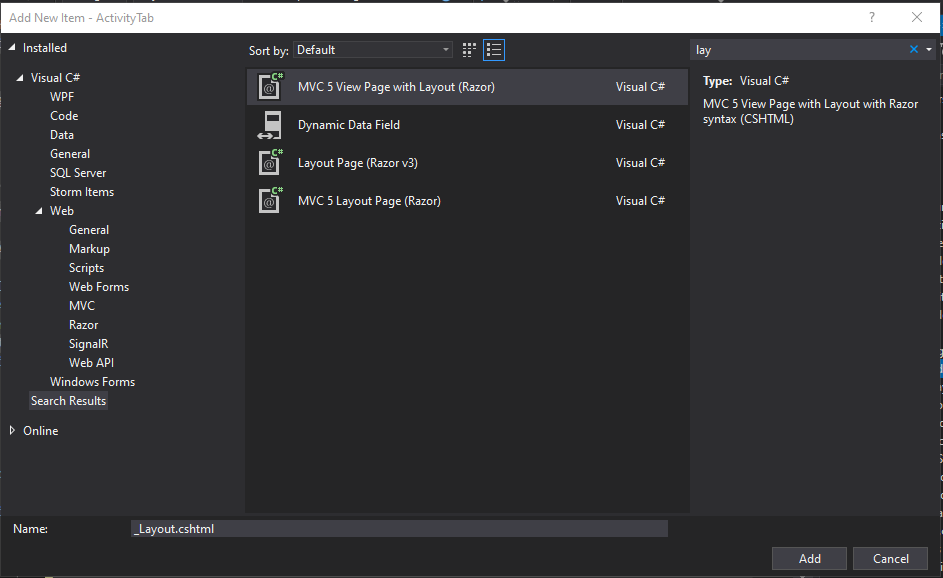This screenshot has height=578, width=943.
Task: Choose the Dynamic Data Field template
Action: pyautogui.click(x=467, y=125)
